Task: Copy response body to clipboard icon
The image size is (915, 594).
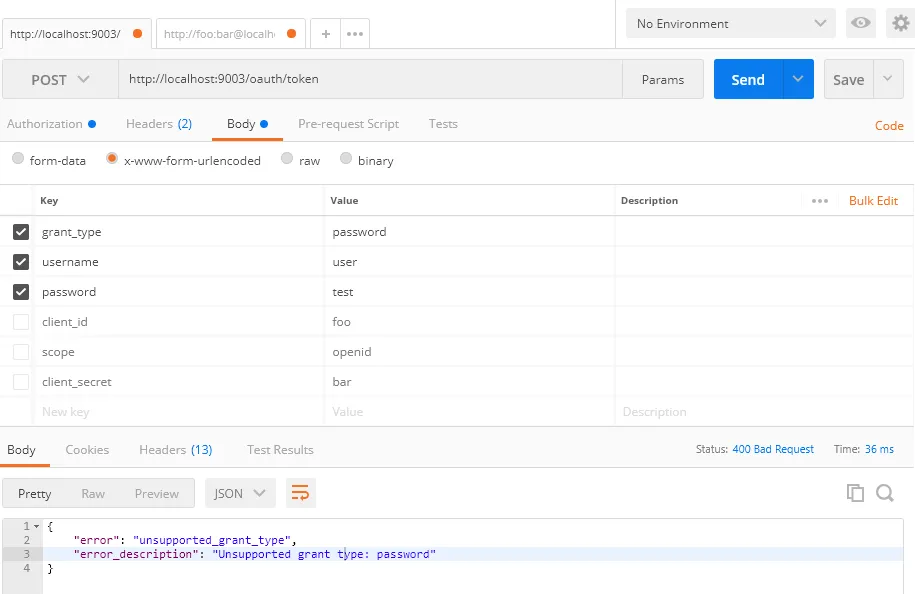Action: (855, 493)
